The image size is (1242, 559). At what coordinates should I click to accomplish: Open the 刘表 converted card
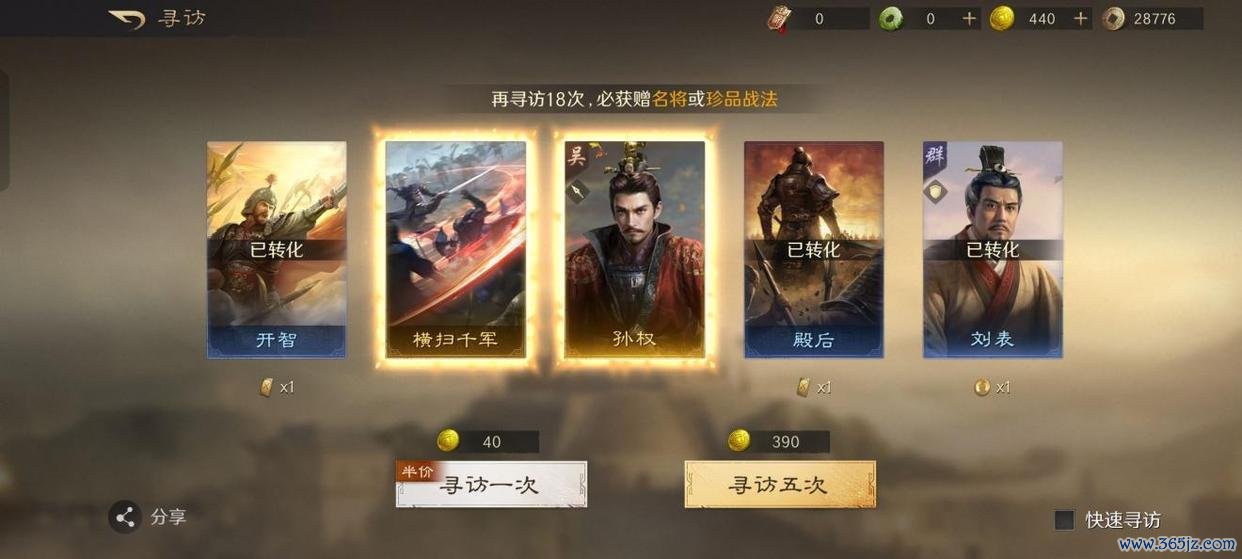pos(993,249)
